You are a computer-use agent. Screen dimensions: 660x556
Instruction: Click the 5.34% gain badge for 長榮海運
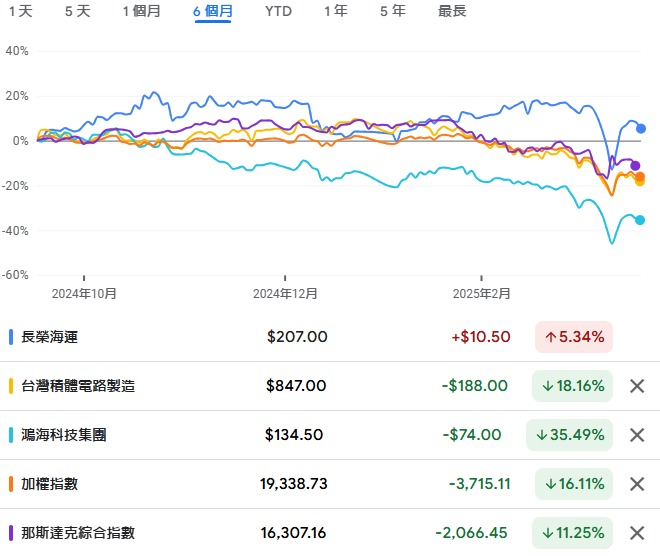click(574, 337)
